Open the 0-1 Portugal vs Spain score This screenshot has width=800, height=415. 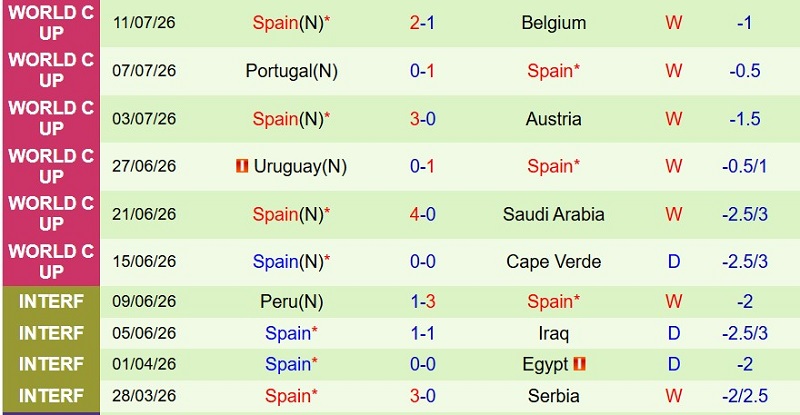tap(422, 71)
